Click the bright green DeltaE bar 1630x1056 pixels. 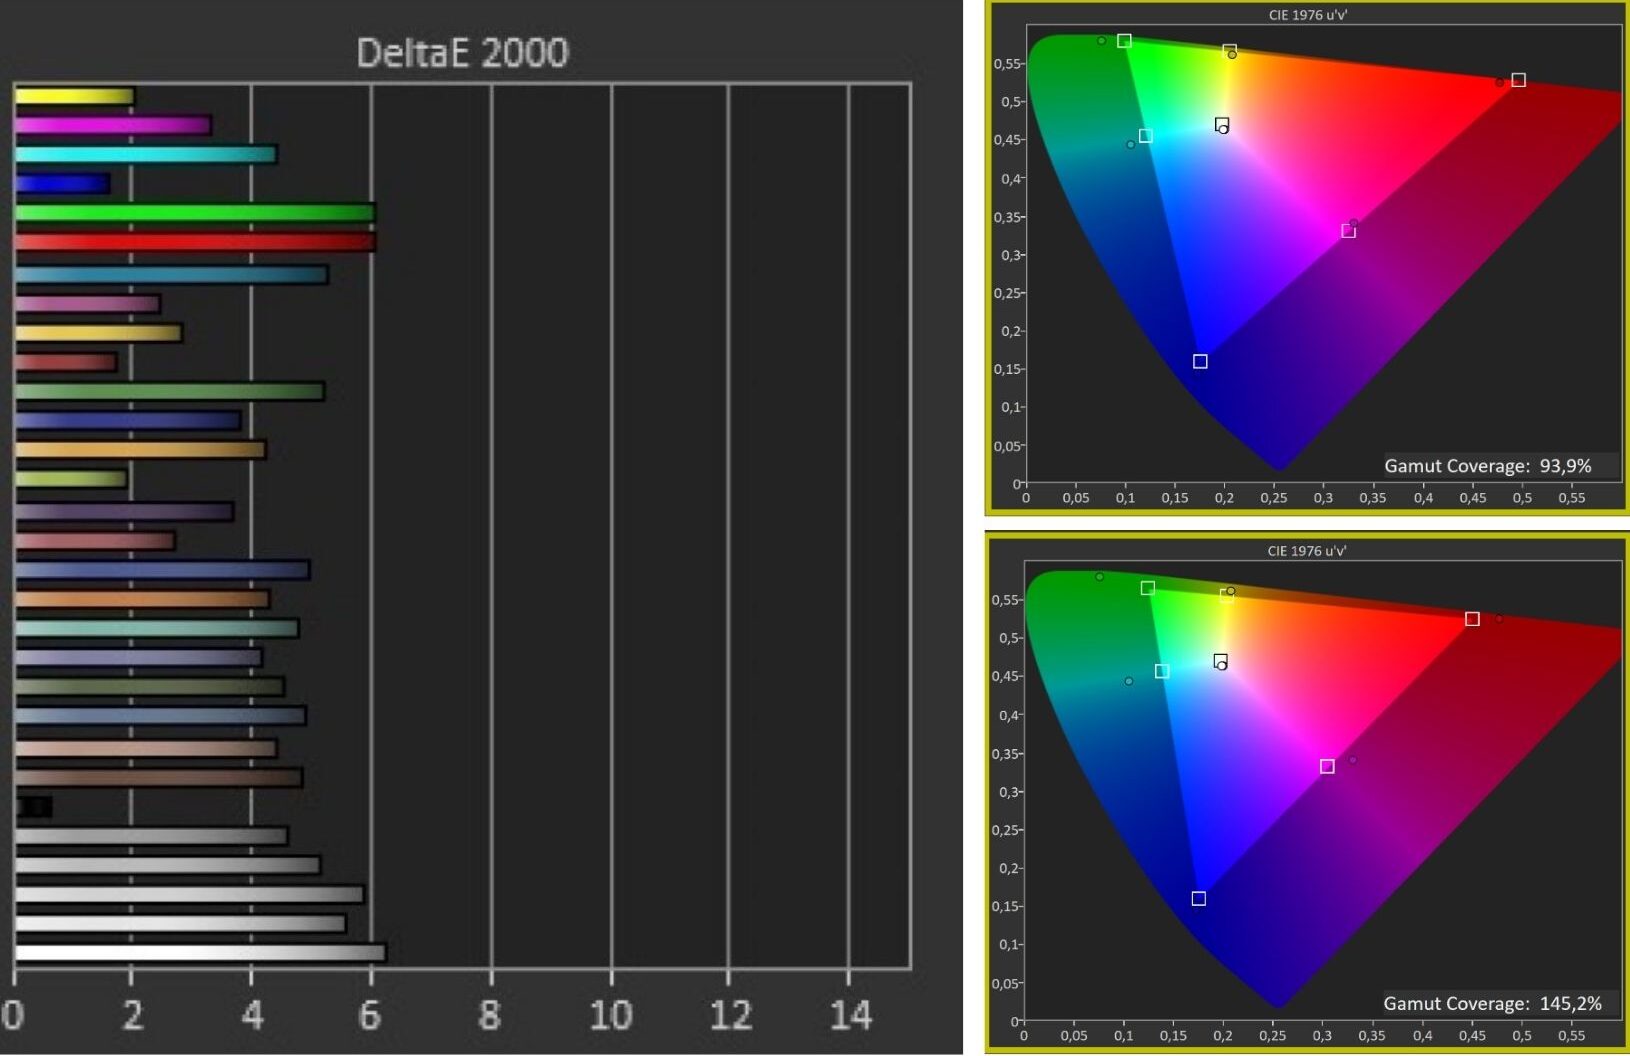[x=194, y=212]
